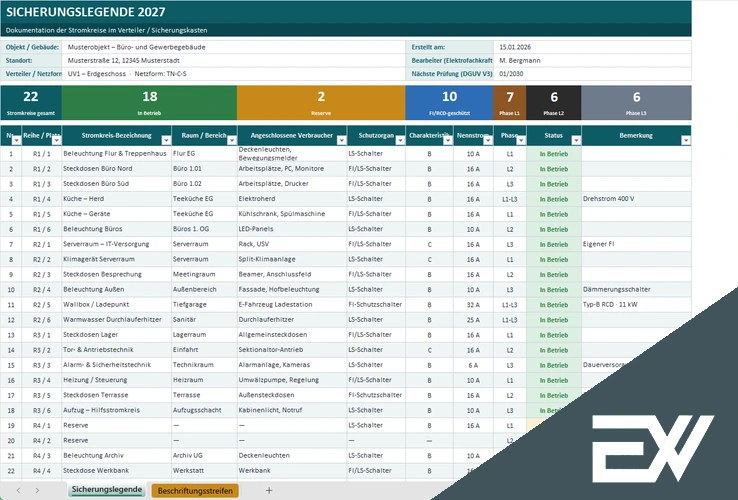Image resolution: width=738 pixels, height=500 pixels.
Task: Click the Standort address field
Action: pyautogui.click(x=233, y=60)
